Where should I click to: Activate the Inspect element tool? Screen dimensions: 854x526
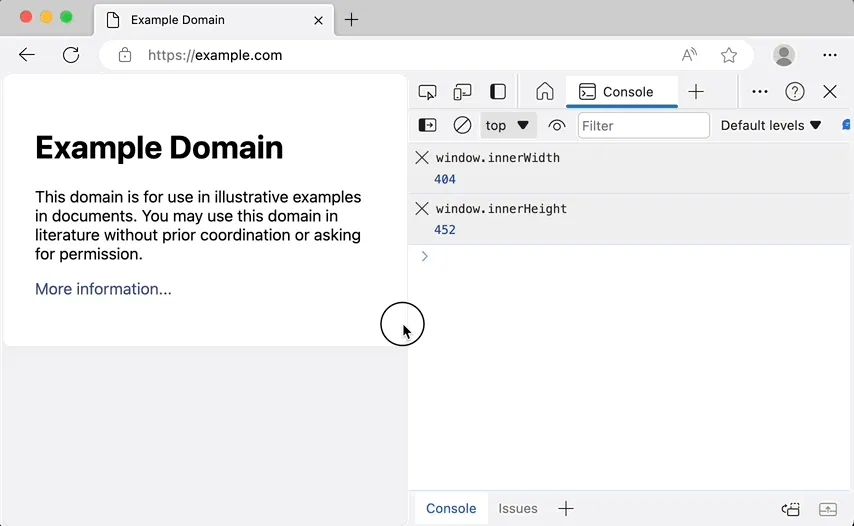click(x=428, y=92)
